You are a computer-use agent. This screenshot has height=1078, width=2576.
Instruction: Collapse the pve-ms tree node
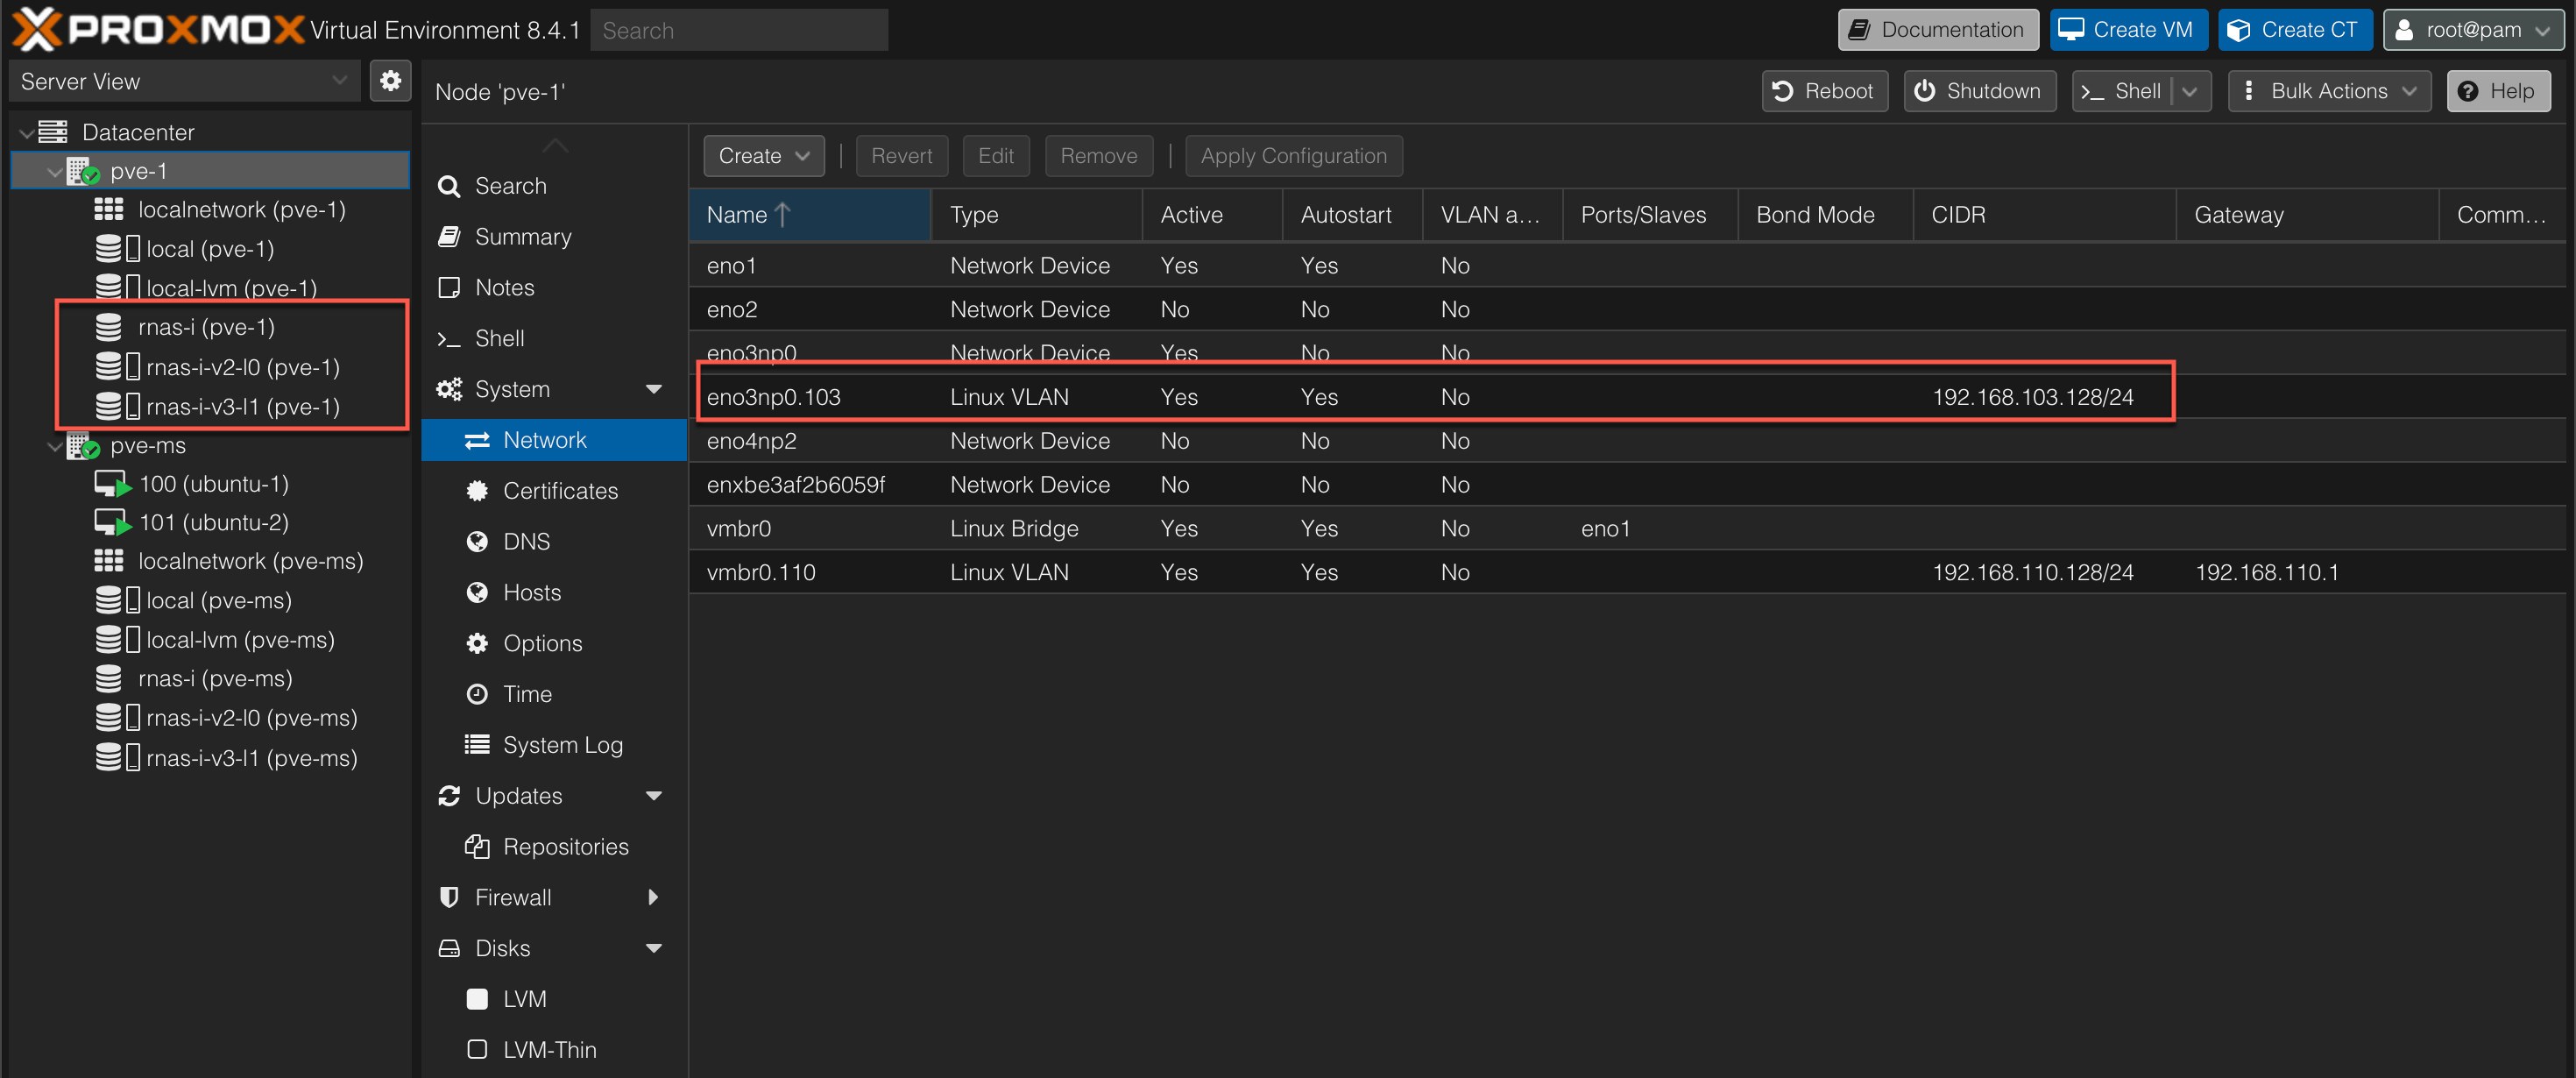pos(54,445)
